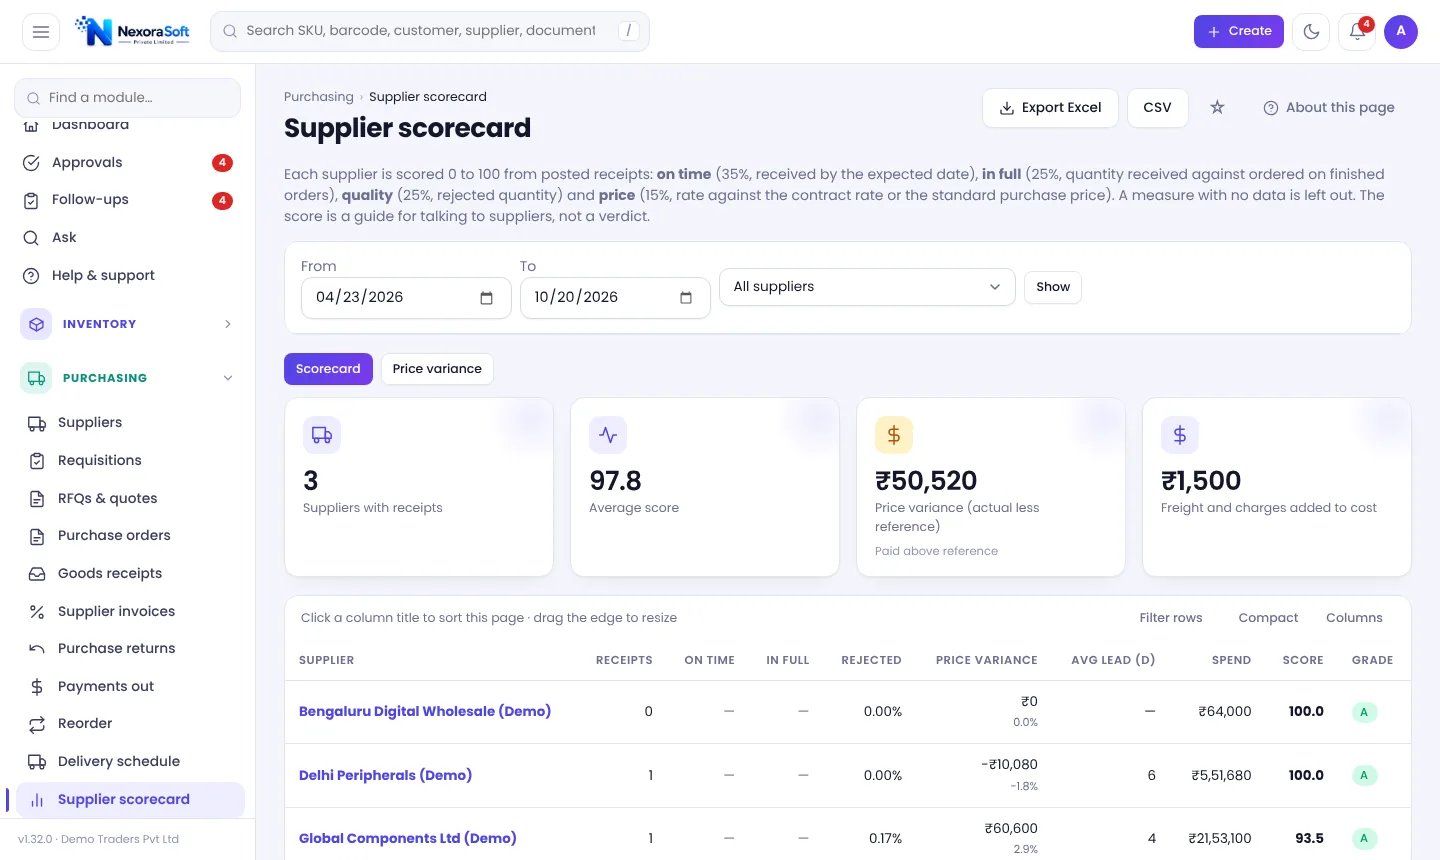The image size is (1440, 860).
Task: Click the Show button
Action: pyautogui.click(x=1053, y=287)
